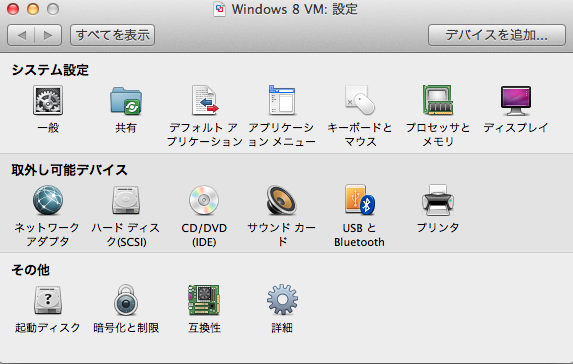Go back with the left arrow button
The image size is (573, 364).
pyautogui.click(x=21, y=35)
